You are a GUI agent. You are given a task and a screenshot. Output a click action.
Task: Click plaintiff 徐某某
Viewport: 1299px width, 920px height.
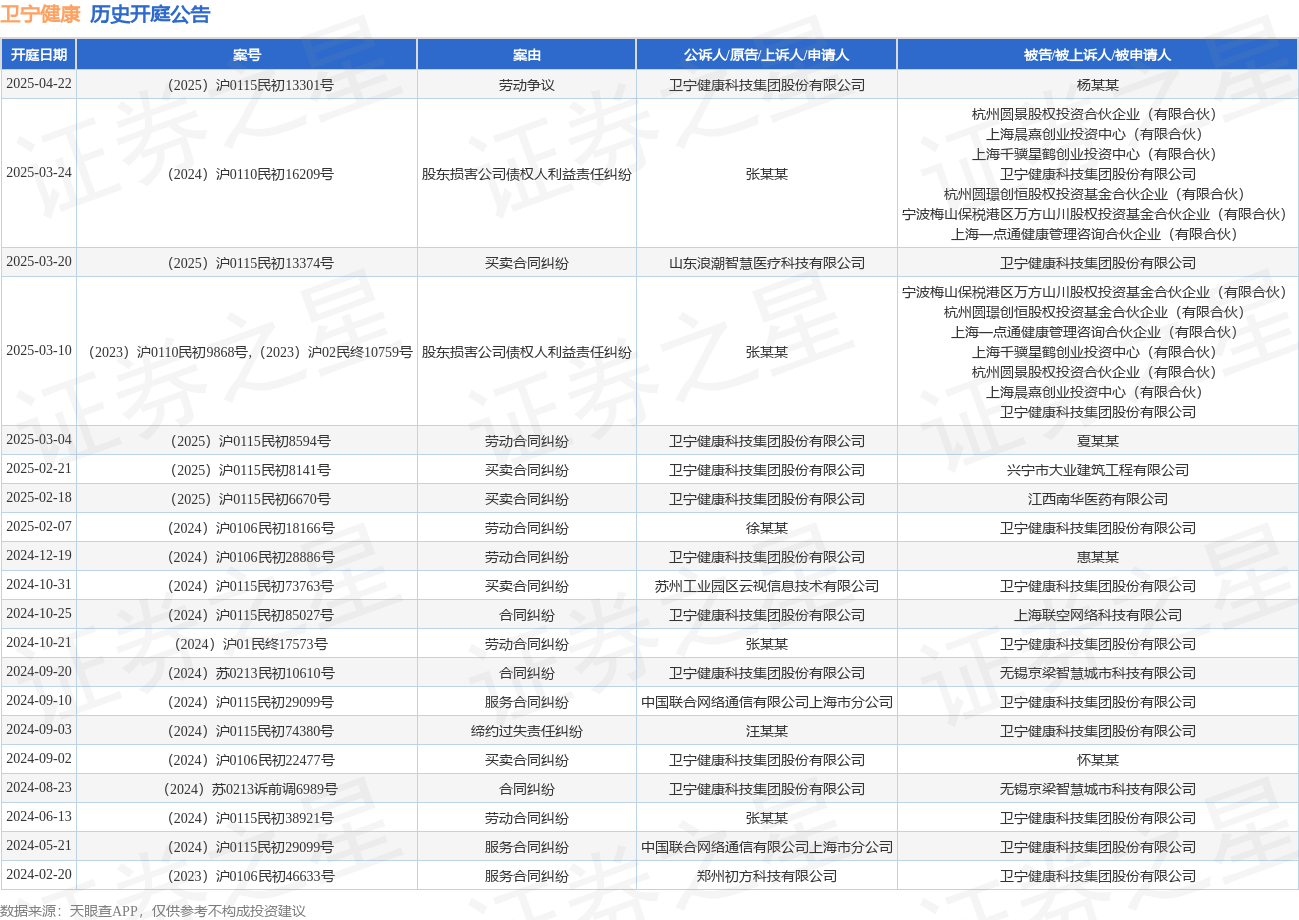point(767,528)
